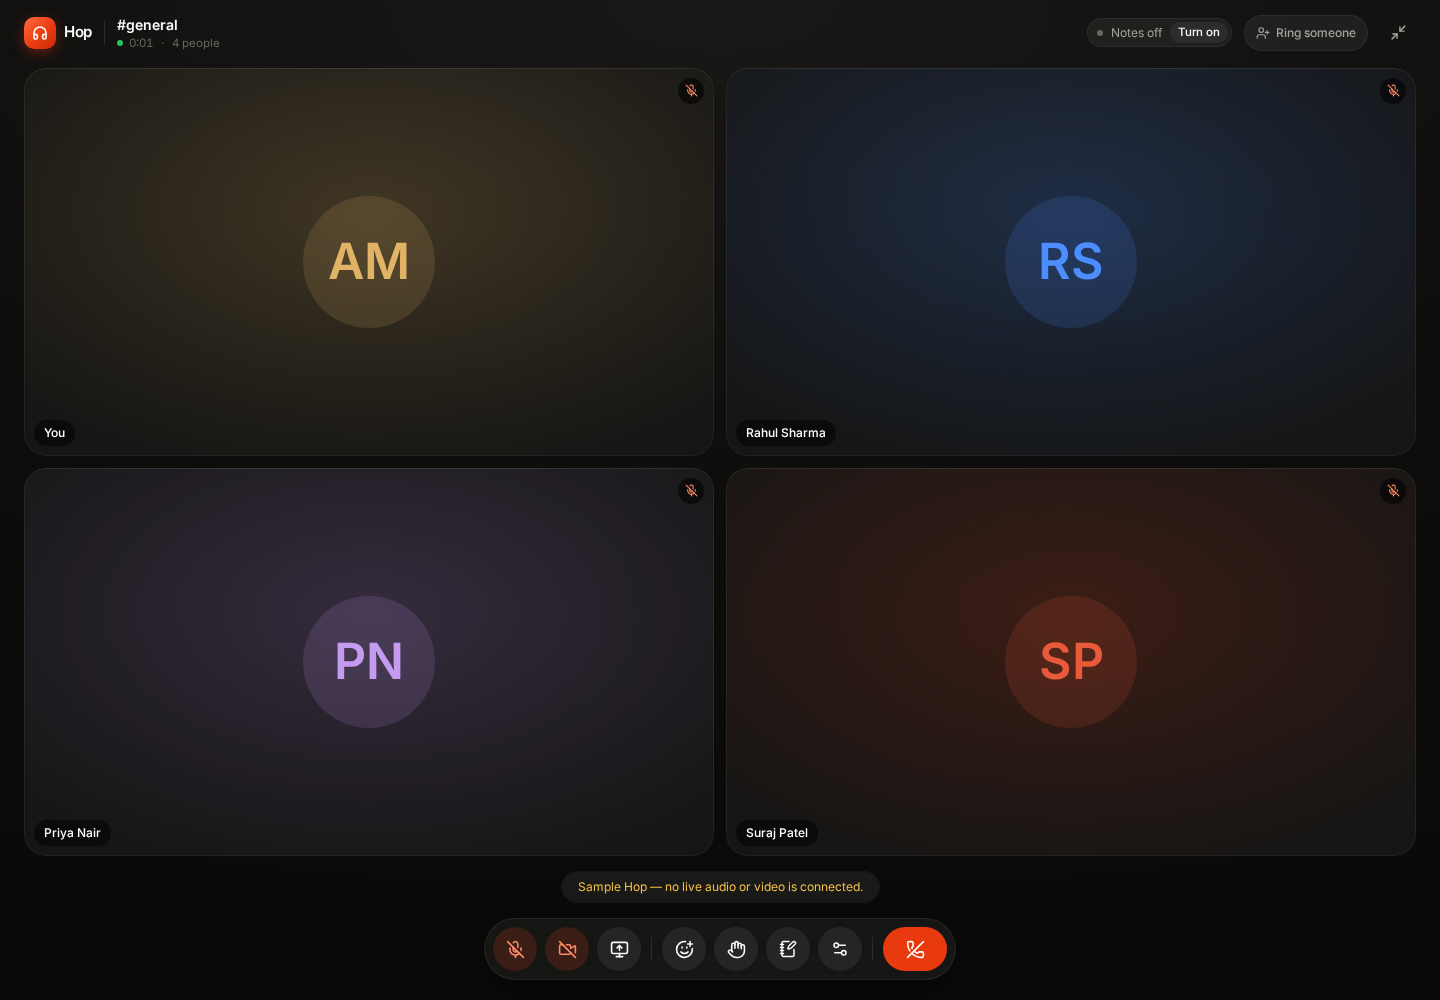
Task: Minimize the call view with collapse arrows
Action: click(1398, 33)
